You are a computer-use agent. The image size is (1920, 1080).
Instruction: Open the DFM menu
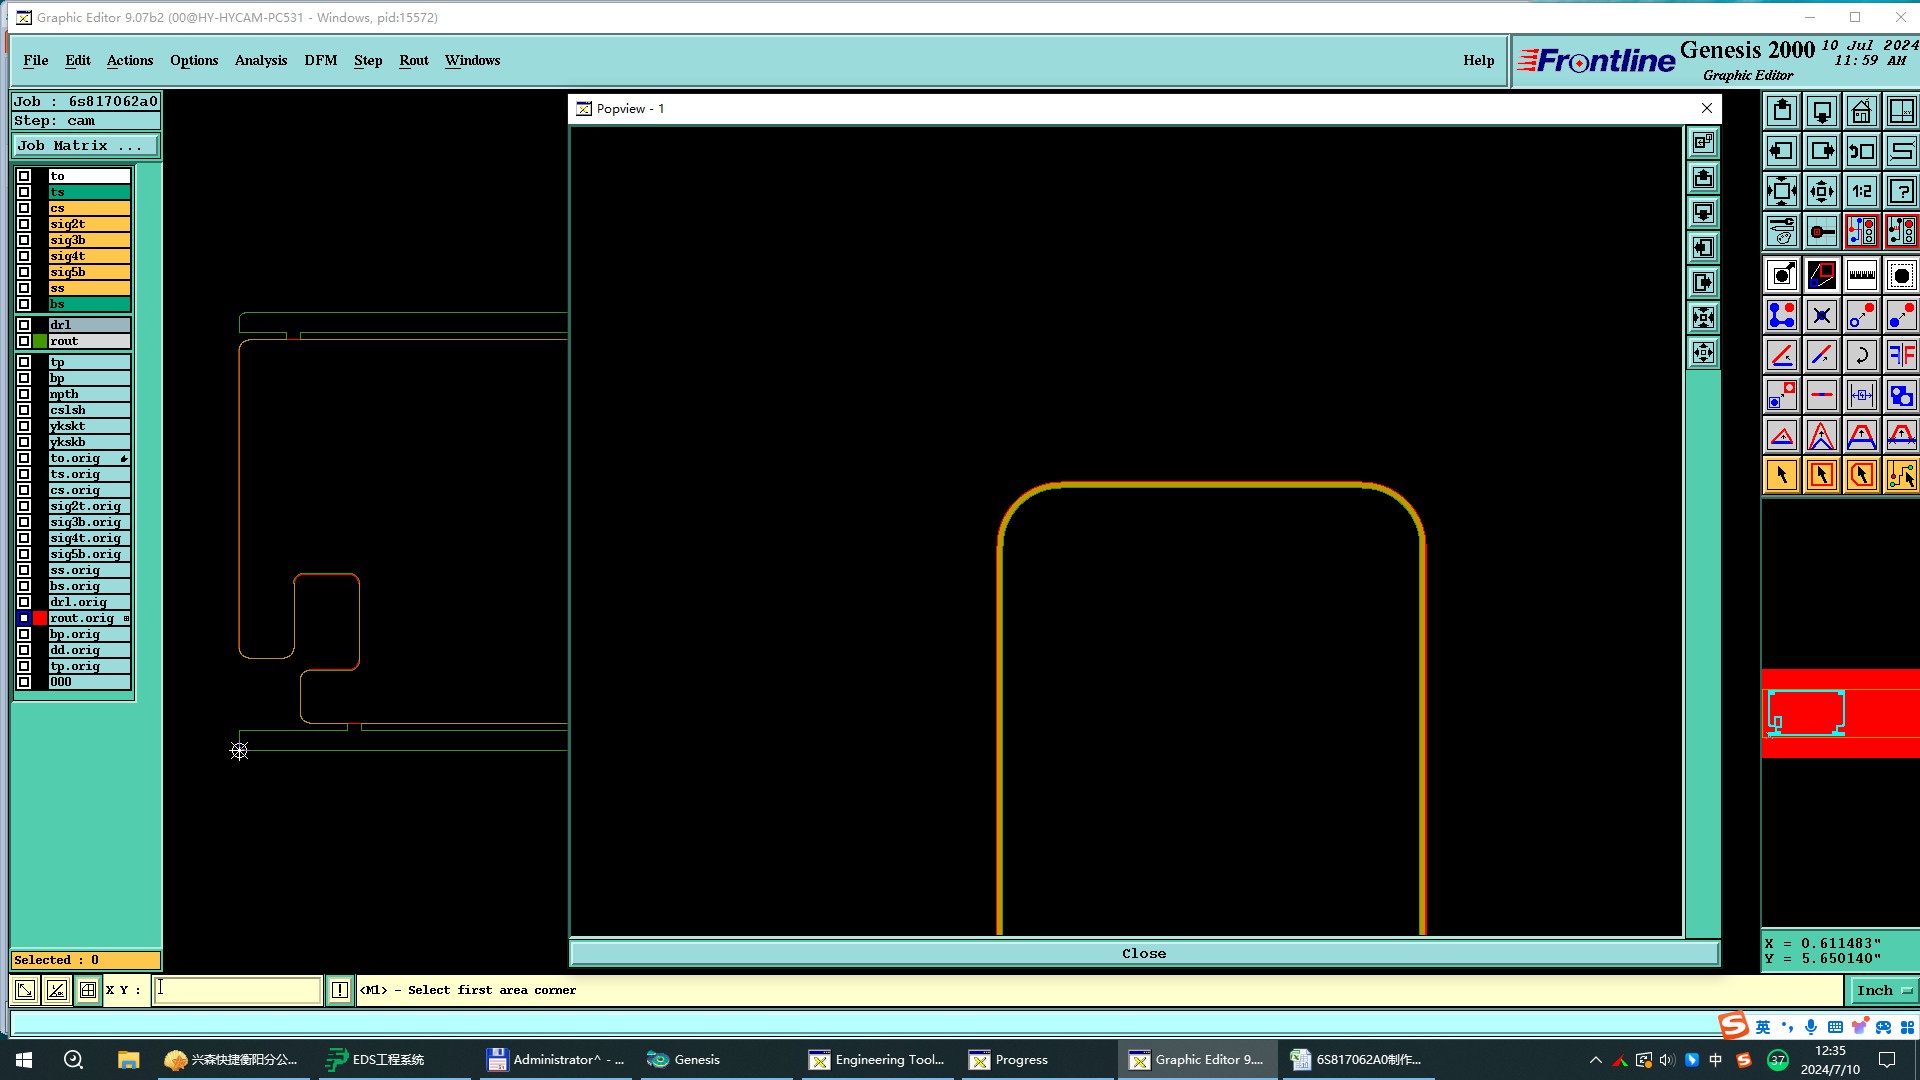tap(320, 60)
